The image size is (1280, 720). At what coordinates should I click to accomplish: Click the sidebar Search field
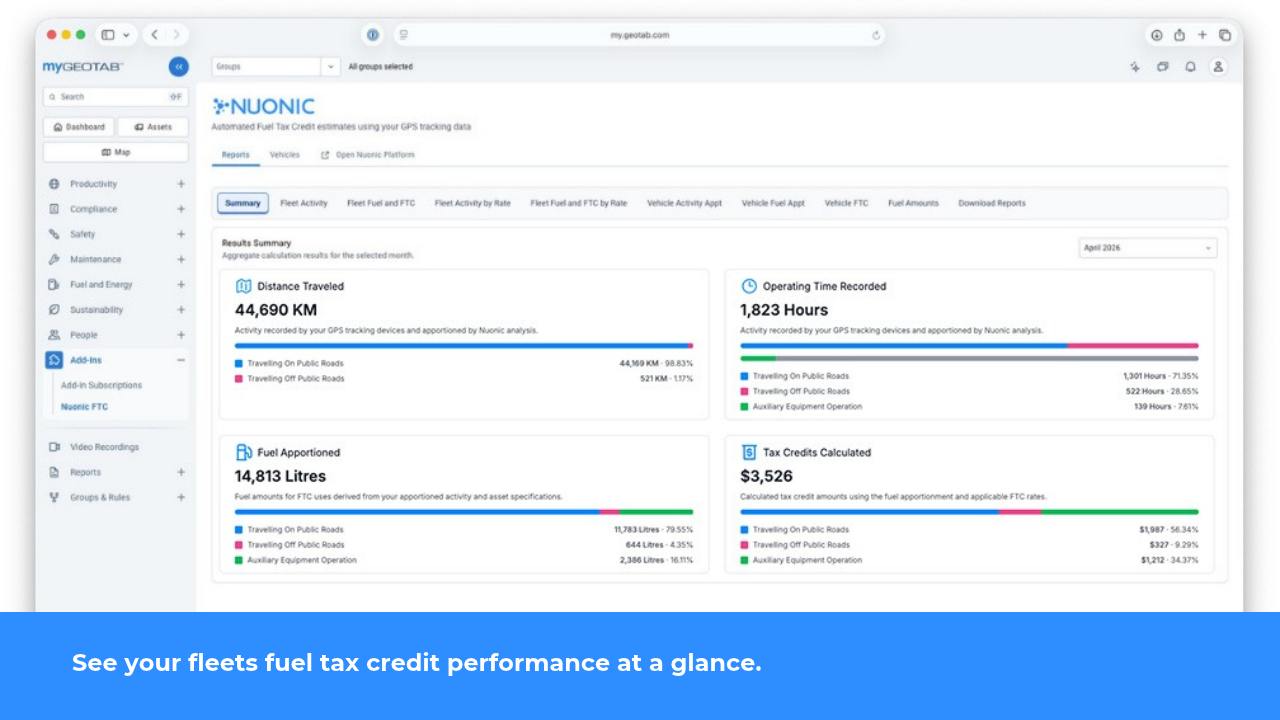pyautogui.click(x=116, y=97)
